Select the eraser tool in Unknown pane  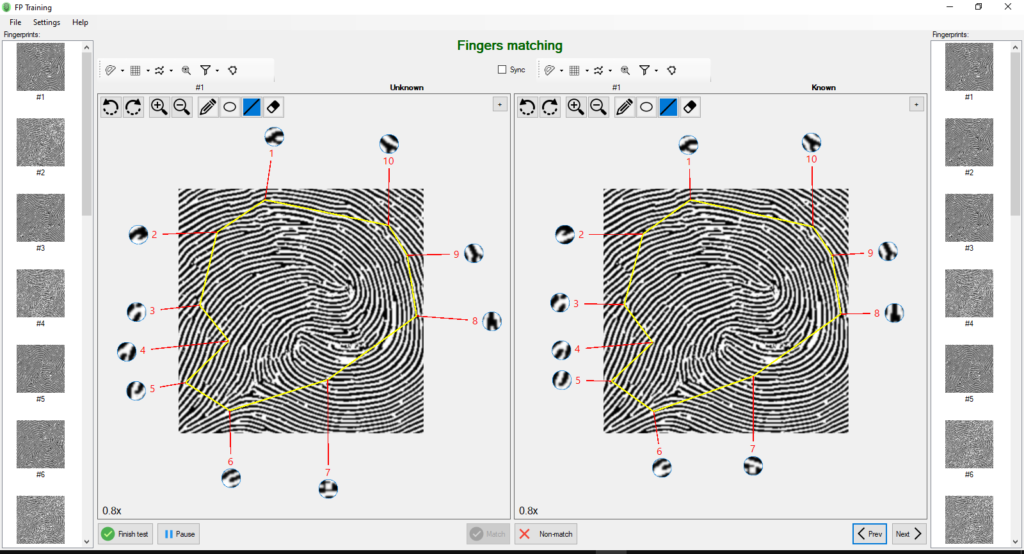[x=274, y=107]
